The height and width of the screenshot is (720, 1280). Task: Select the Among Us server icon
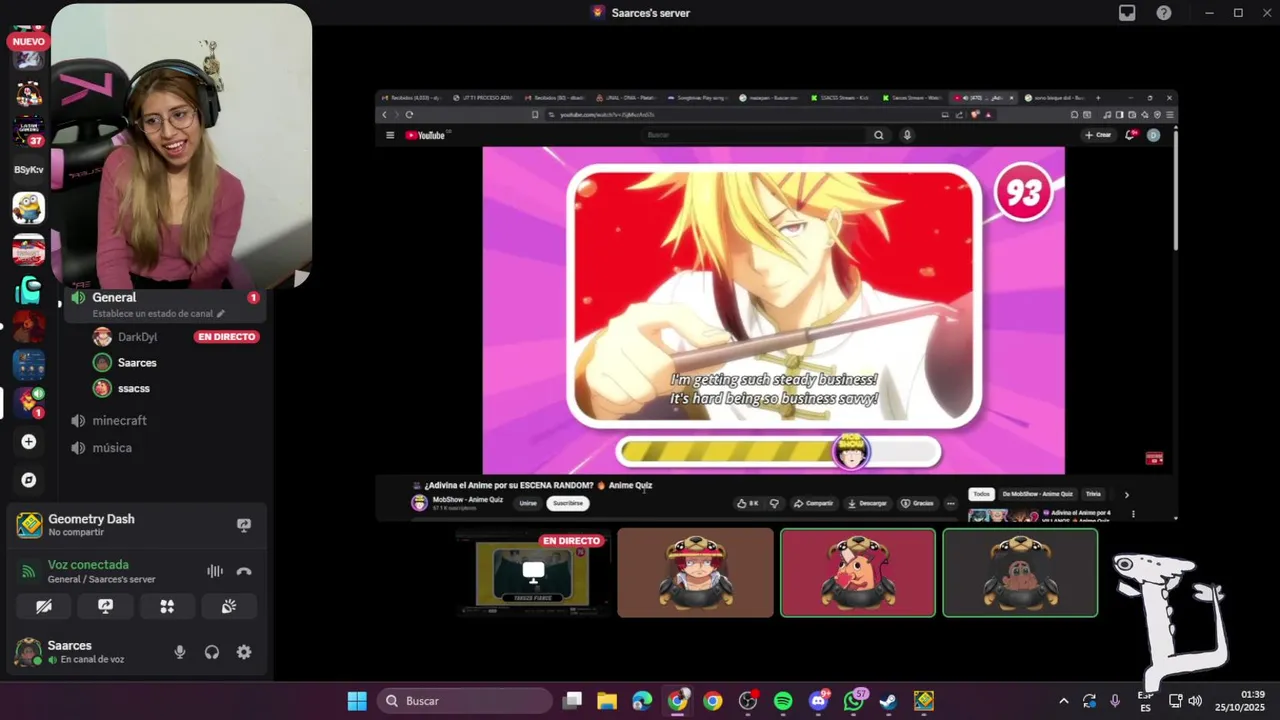tap(28, 291)
